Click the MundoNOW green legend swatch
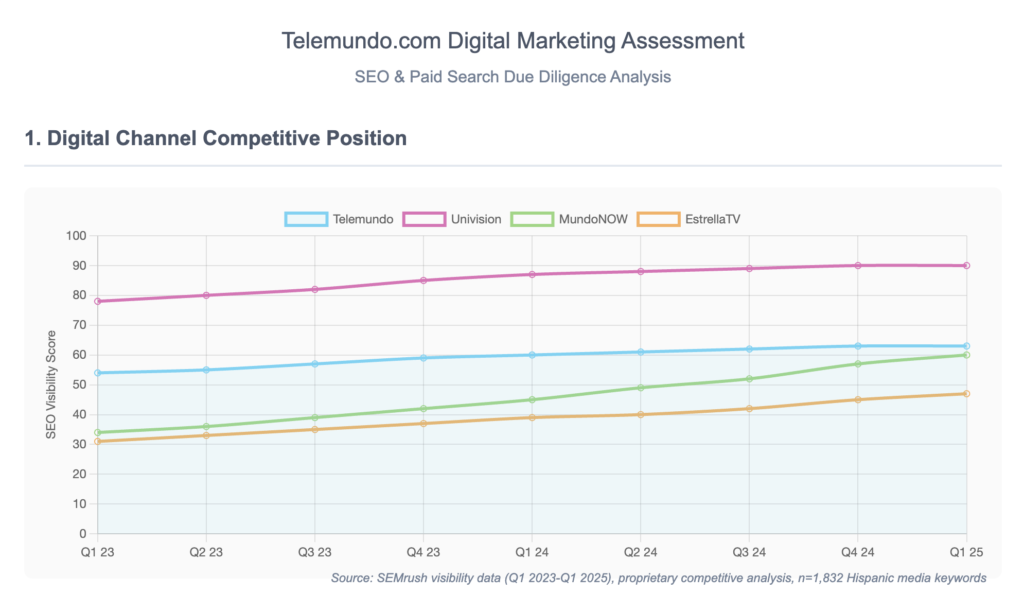The image size is (1024, 595). pyautogui.click(x=531, y=219)
